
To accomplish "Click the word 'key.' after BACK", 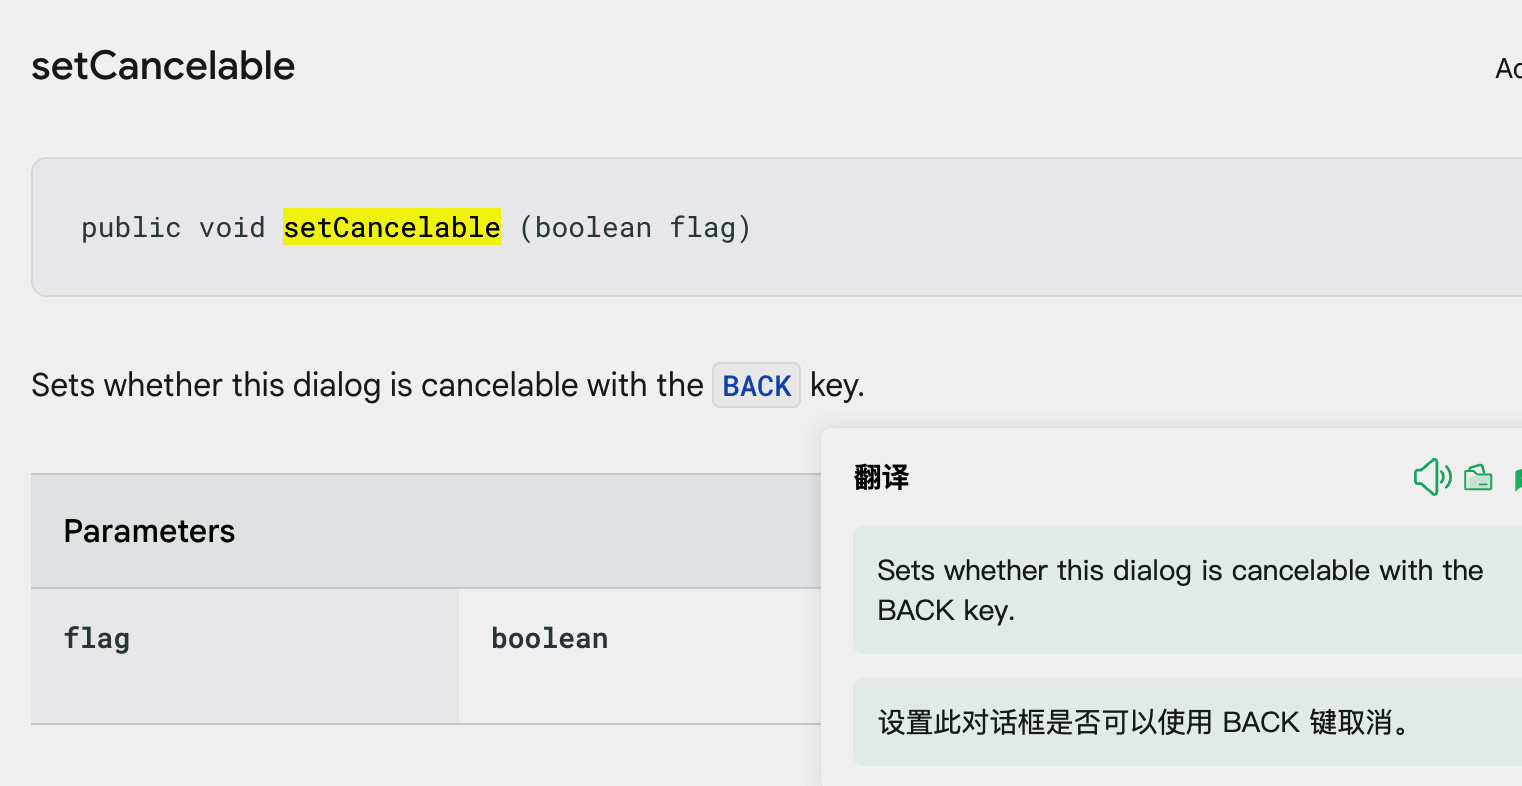I will [x=837, y=385].
